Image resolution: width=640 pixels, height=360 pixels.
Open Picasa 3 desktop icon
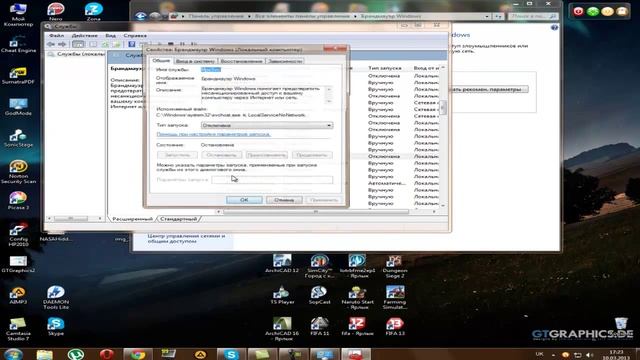click(x=18, y=201)
